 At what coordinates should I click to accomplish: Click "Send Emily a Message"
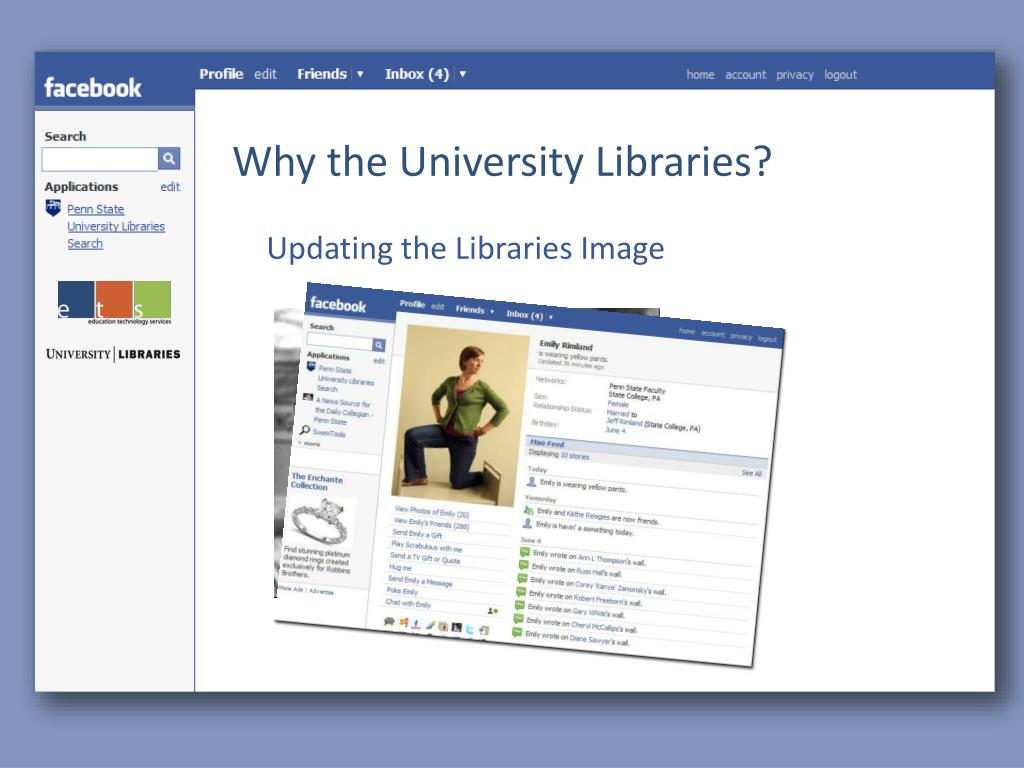(420, 581)
